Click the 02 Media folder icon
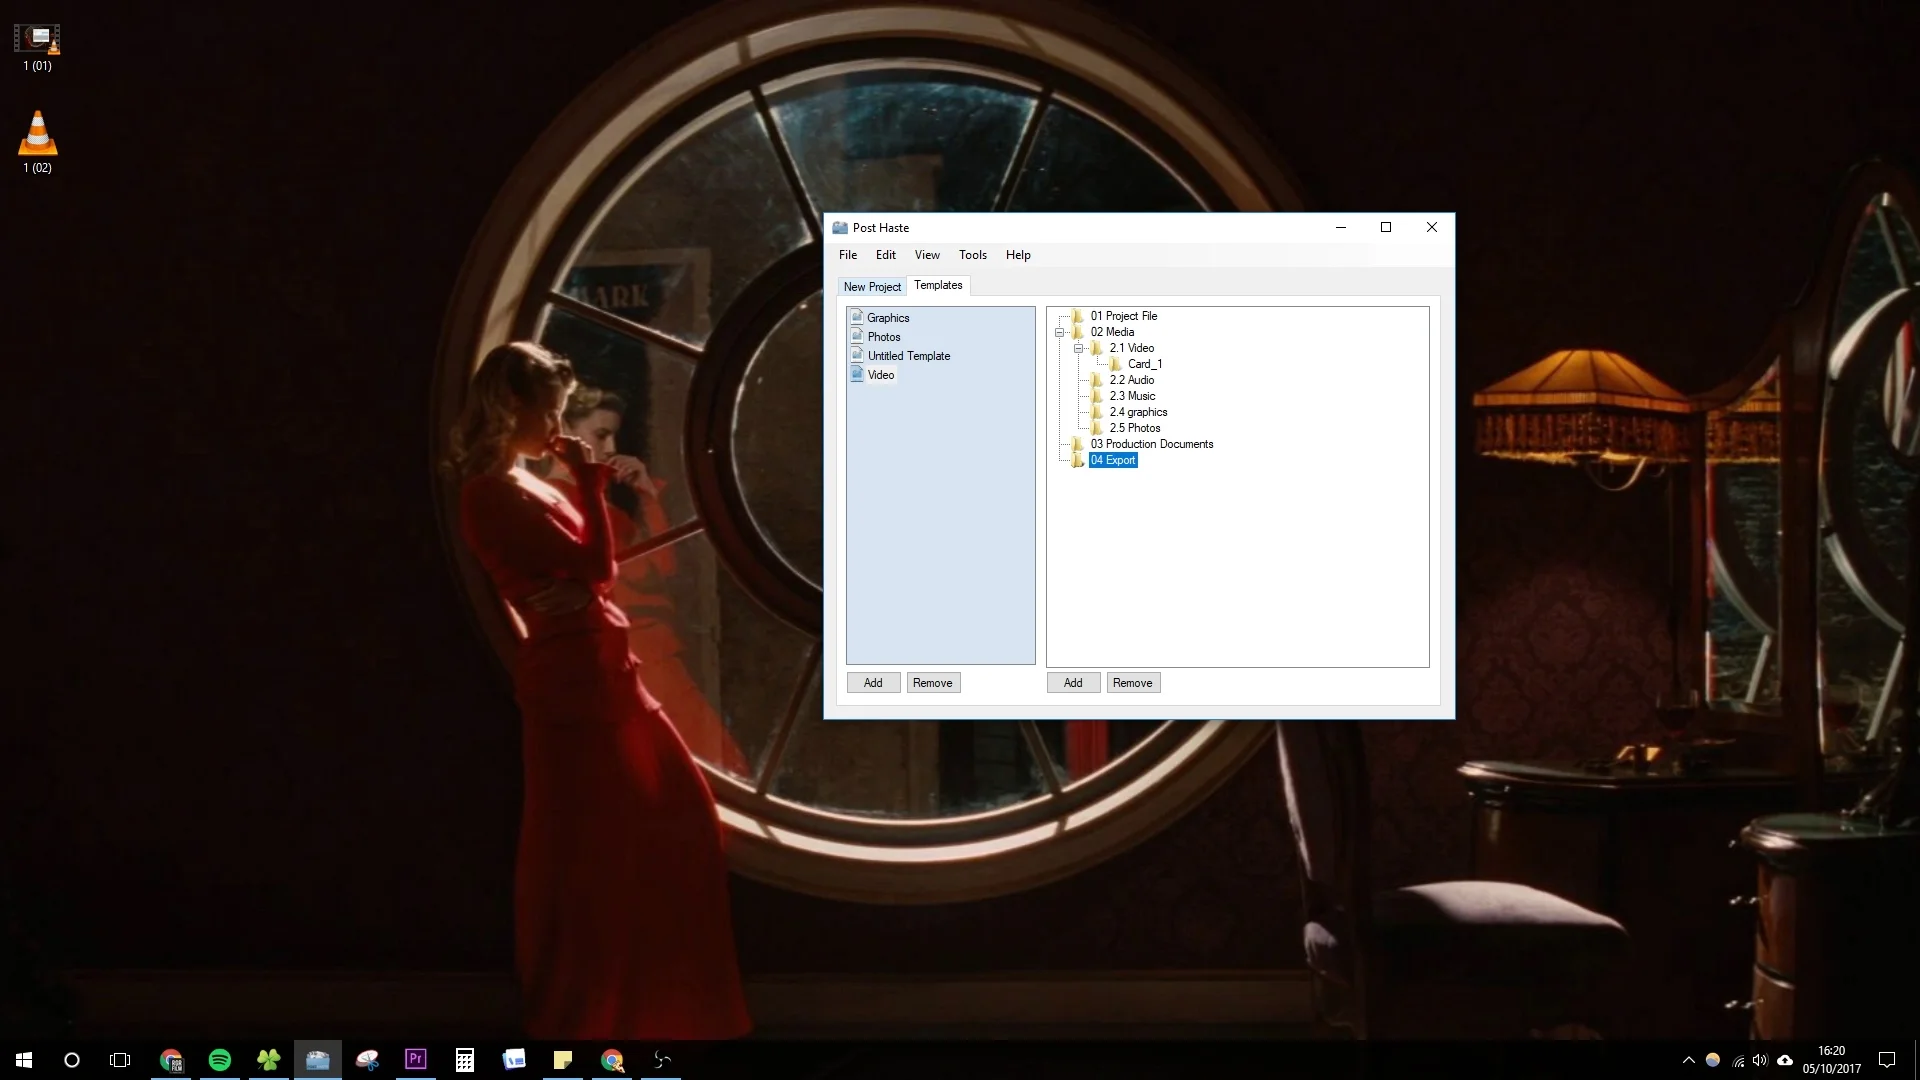 [x=1078, y=332]
